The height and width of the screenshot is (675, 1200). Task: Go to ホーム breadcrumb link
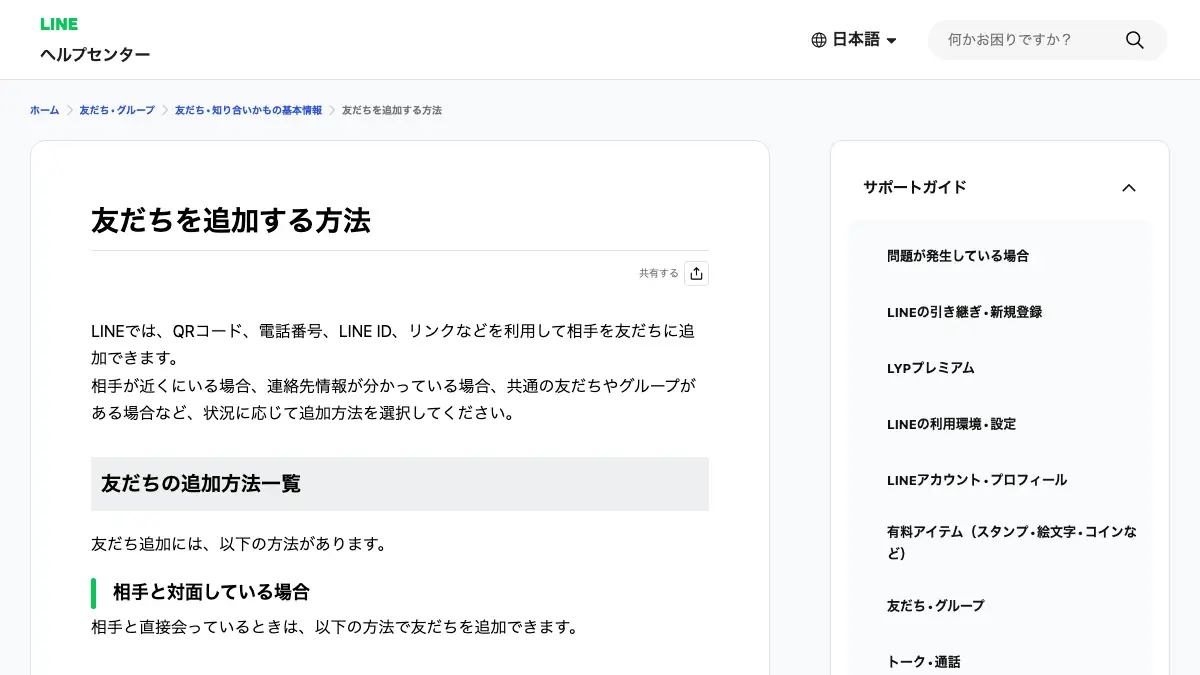tap(45, 110)
